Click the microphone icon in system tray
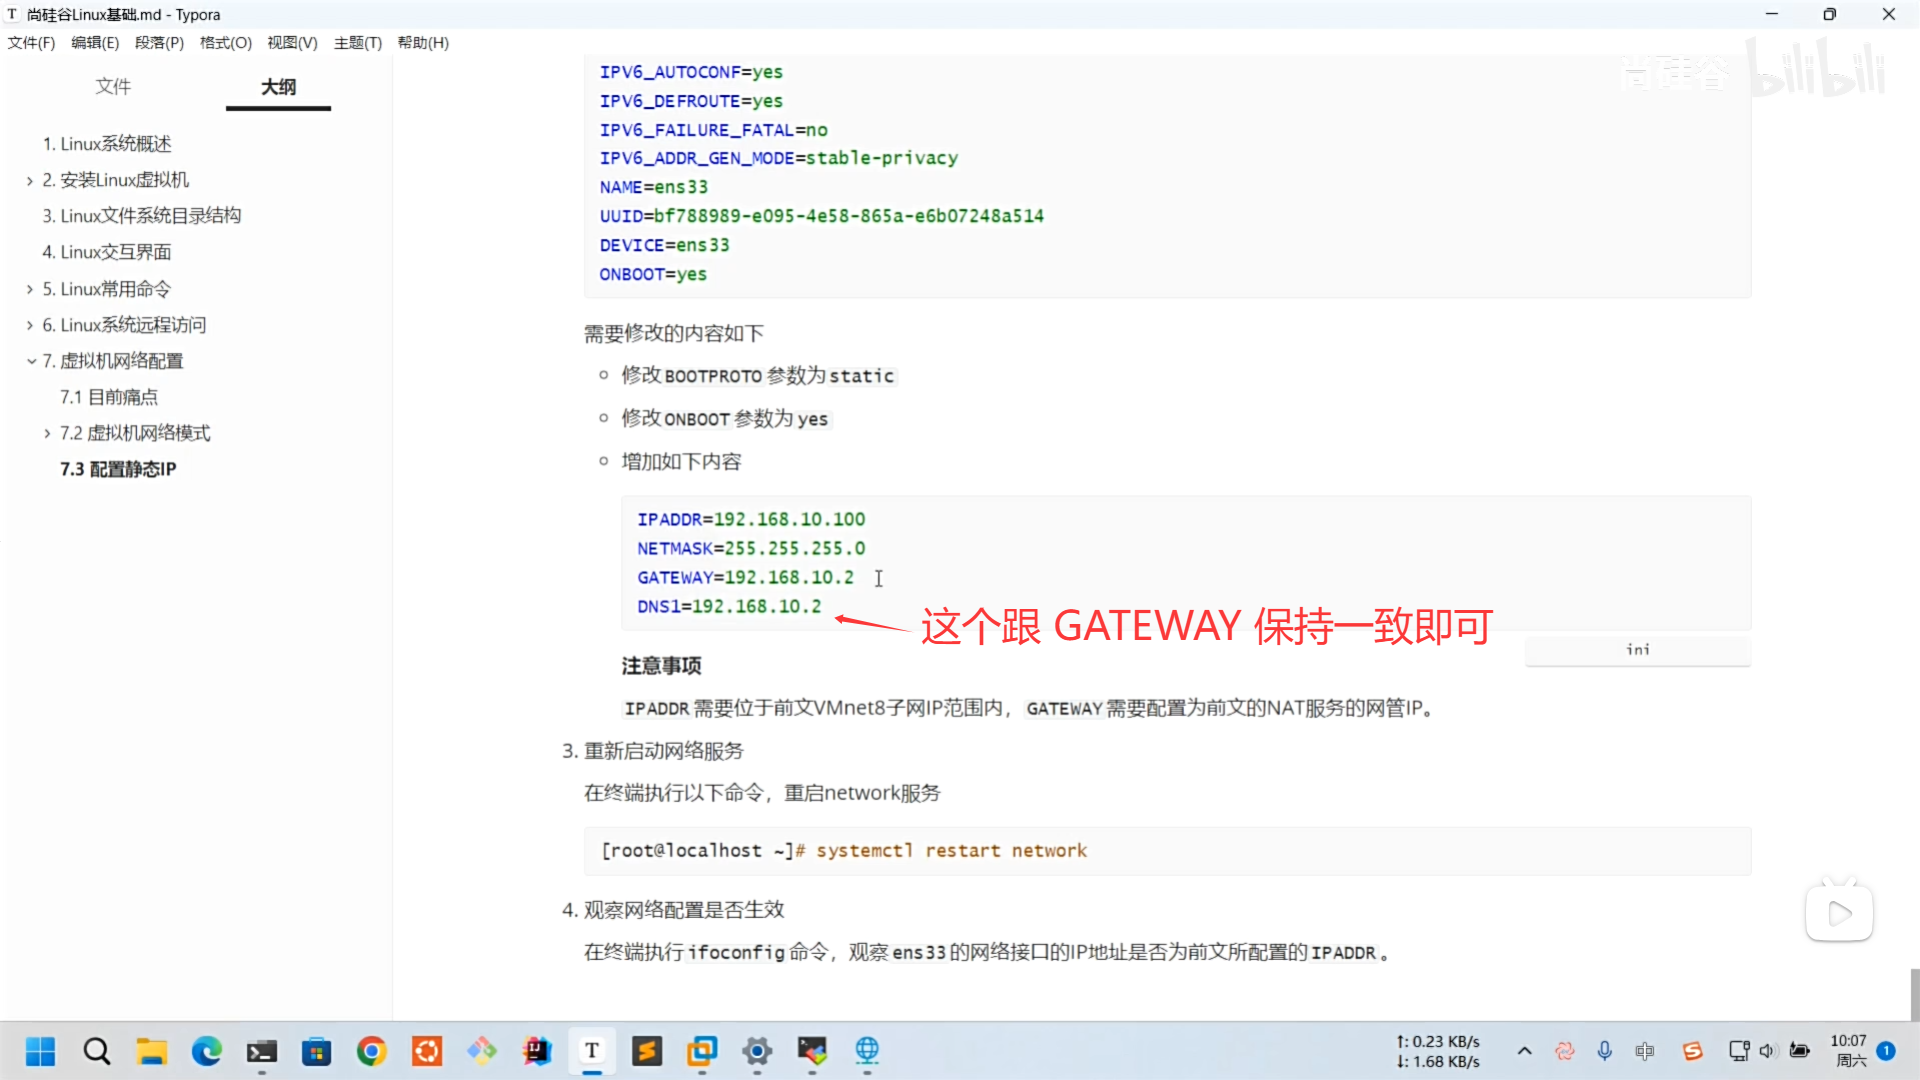1920x1080 pixels. click(x=1604, y=1051)
